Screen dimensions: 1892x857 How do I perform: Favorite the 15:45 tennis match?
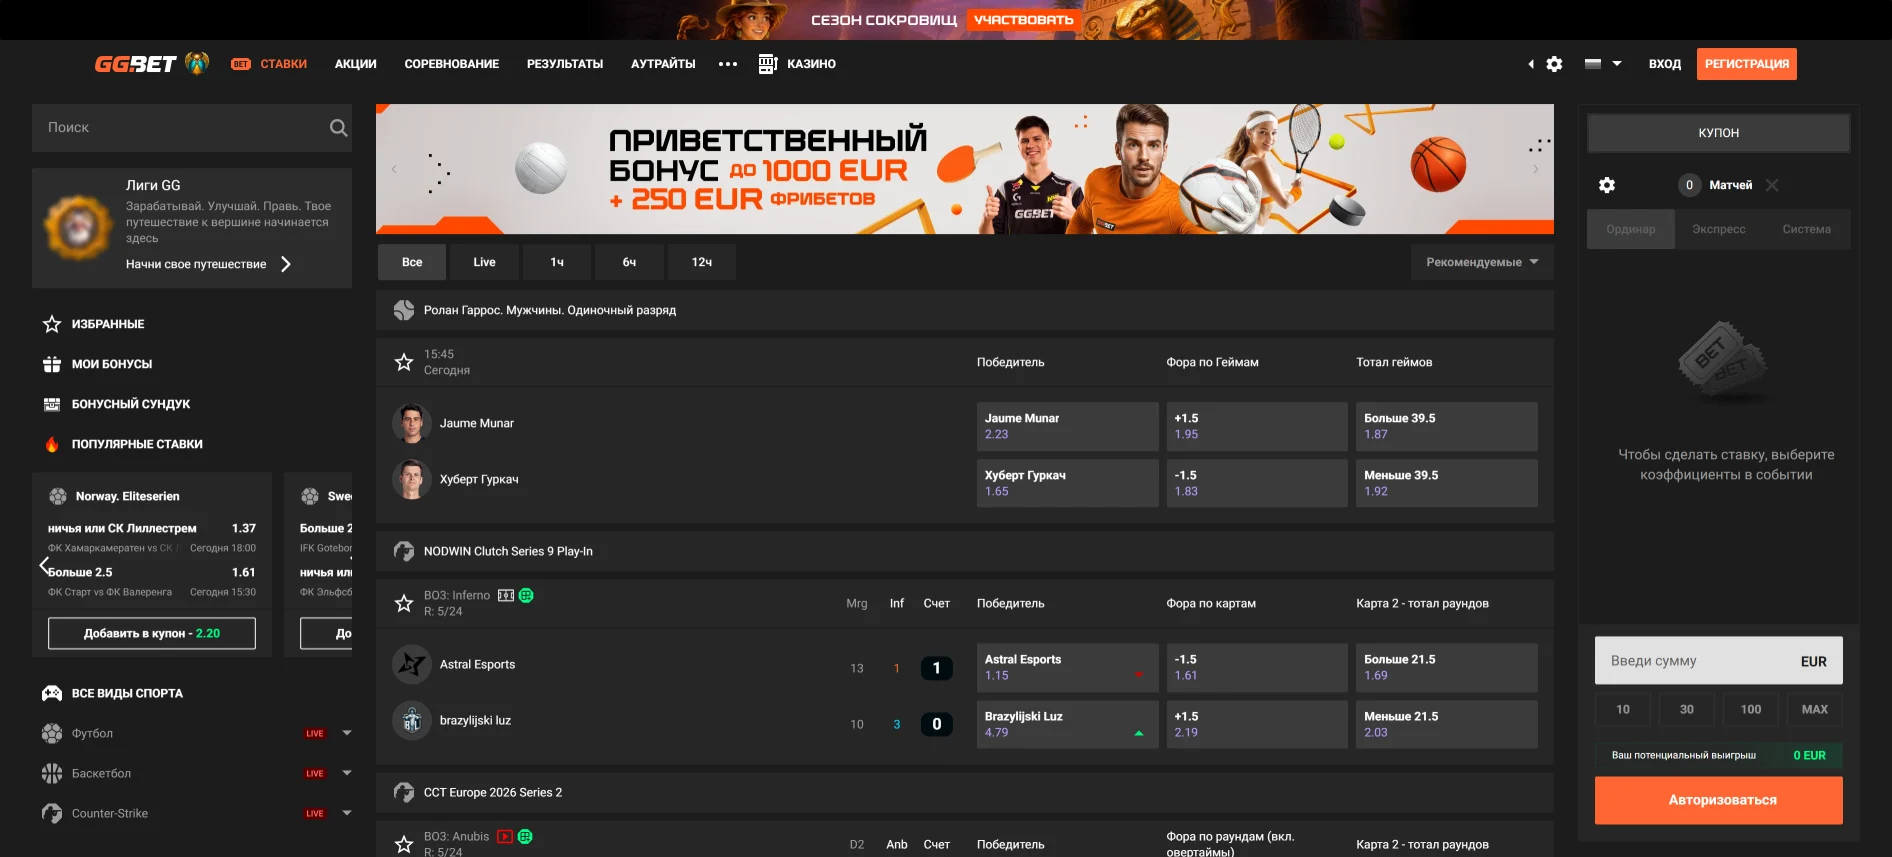[404, 362]
